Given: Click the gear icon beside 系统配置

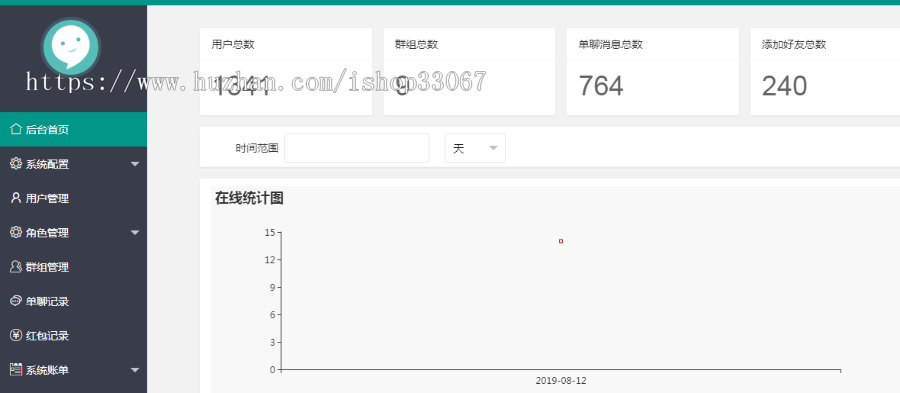Looking at the screenshot, I should [x=16, y=164].
